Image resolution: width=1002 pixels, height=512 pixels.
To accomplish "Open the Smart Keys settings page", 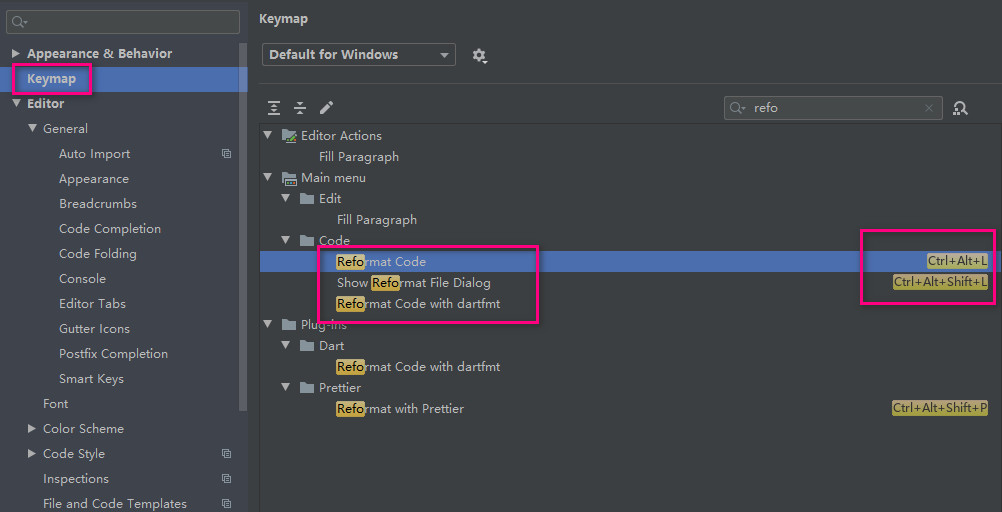I will tap(91, 378).
